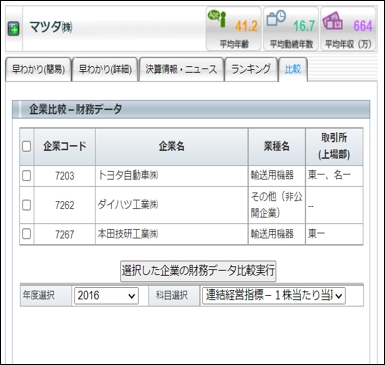Click the green plus icon beside マツダ
The width and height of the screenshot is (385, 365).
point(13,29)
